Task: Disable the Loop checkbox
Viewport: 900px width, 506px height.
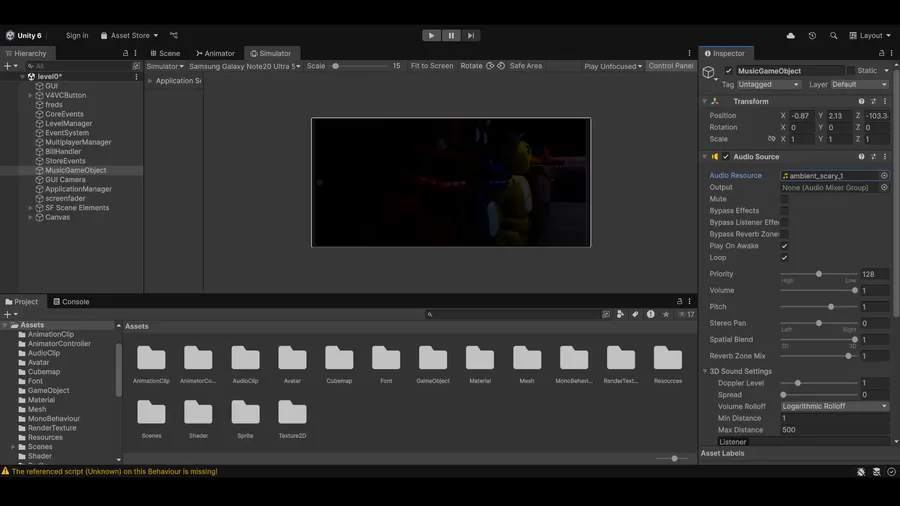Action: point(784,258)
